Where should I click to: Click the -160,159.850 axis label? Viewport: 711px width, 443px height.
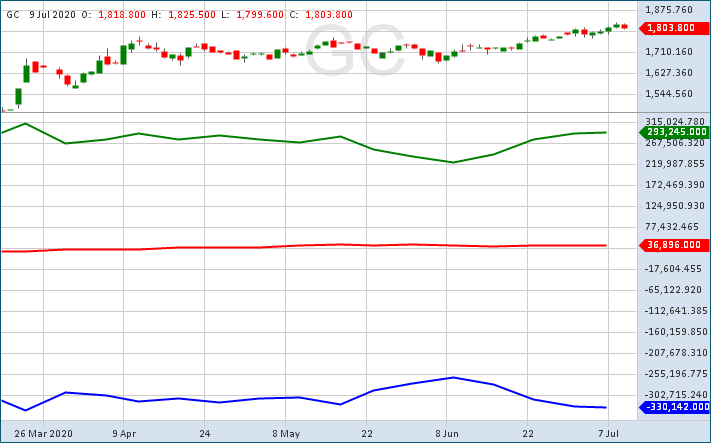click(x=676, y=332)
